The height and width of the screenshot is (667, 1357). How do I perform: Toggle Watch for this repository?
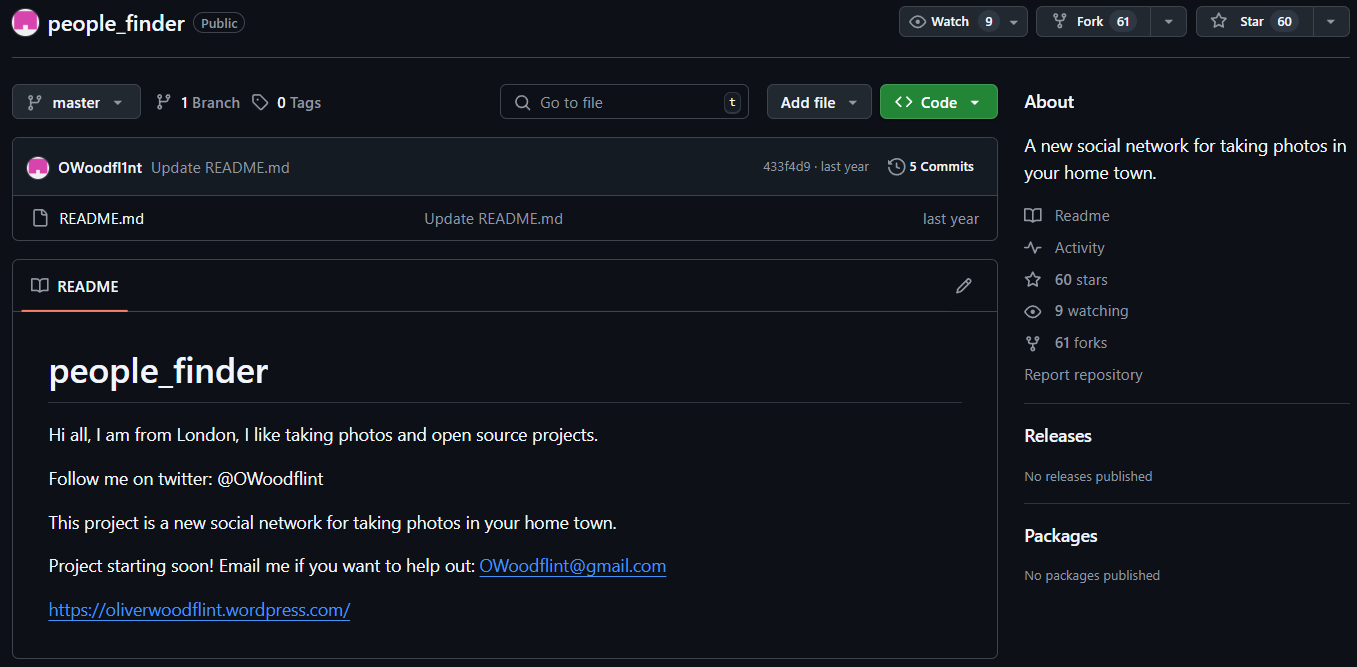950,22
